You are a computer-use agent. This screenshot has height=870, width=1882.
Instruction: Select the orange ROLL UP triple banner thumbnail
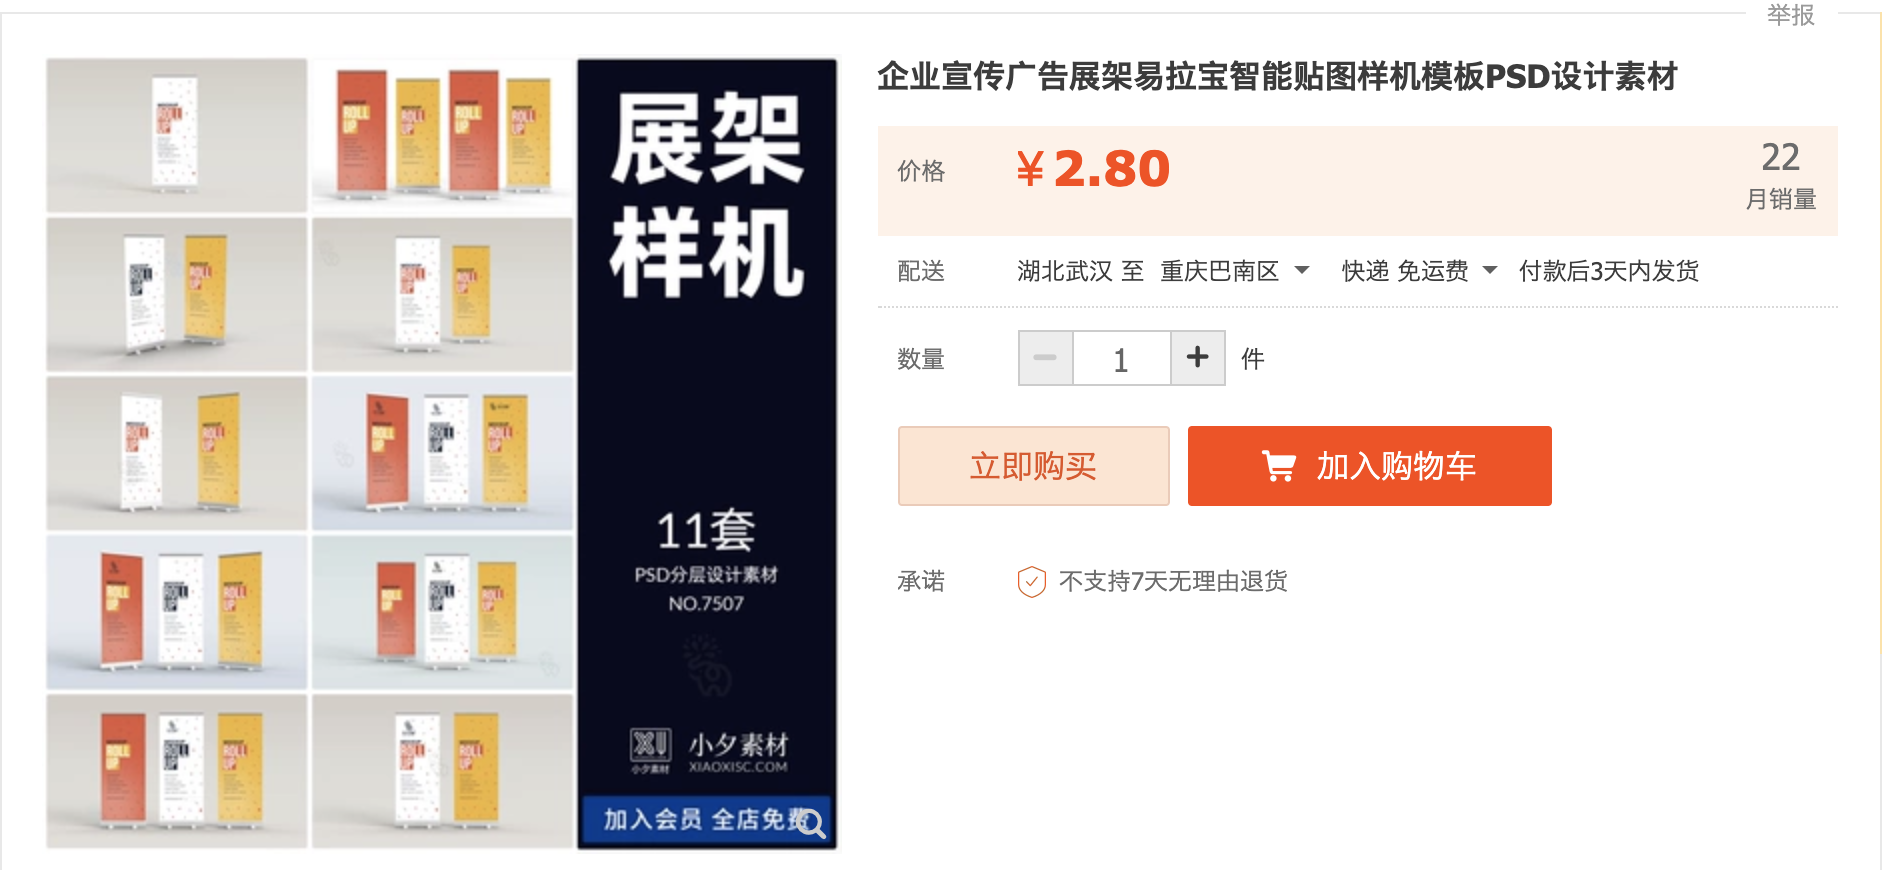pyautogui.click(x=442, y=135)
